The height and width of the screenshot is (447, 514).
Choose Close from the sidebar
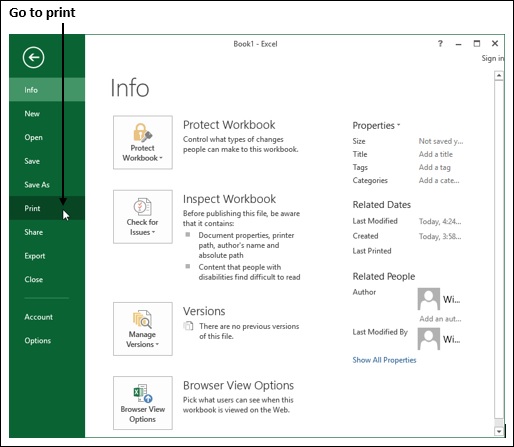point(47,279)
